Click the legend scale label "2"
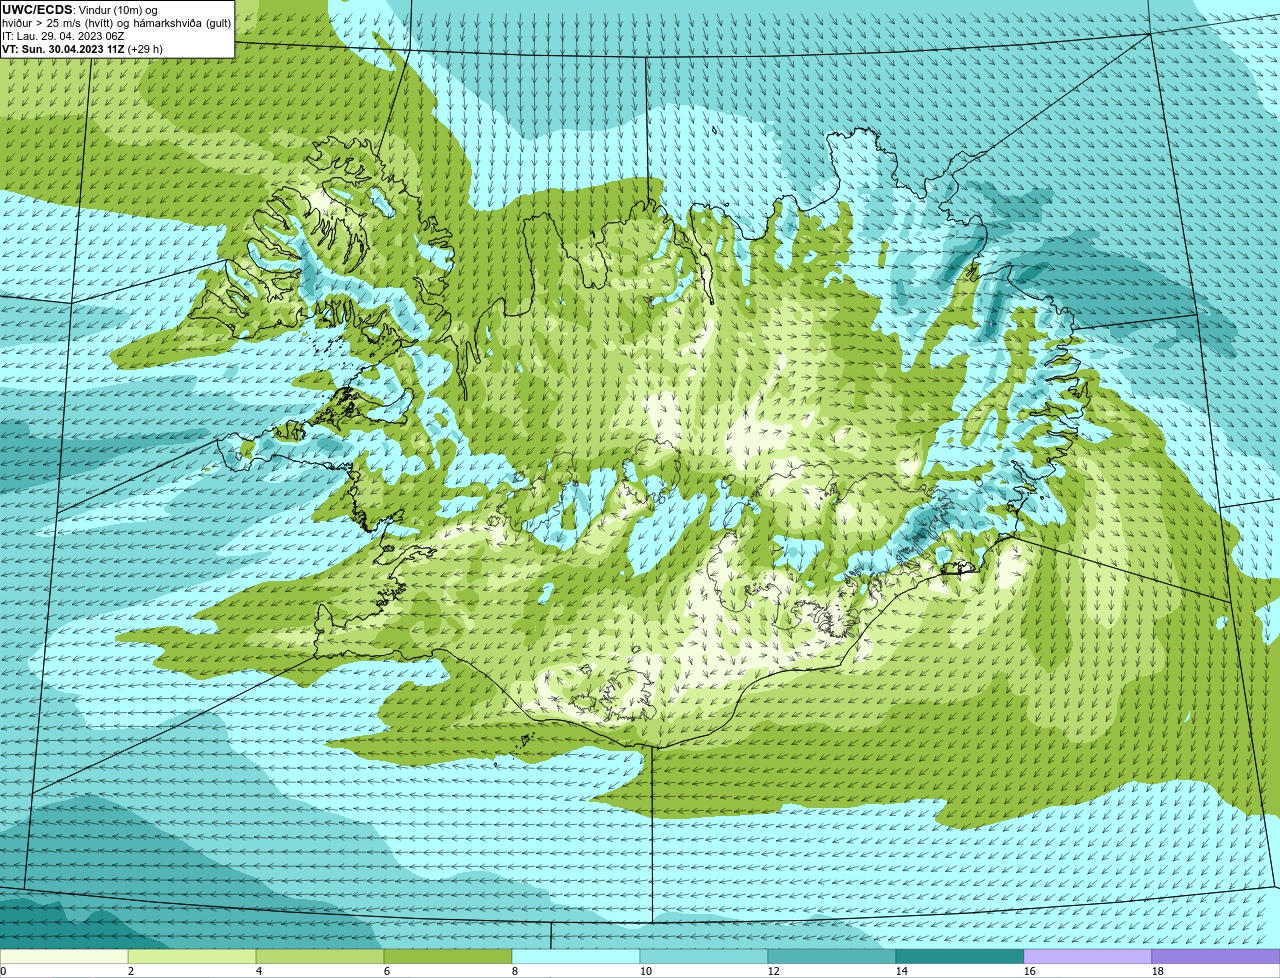Viewport: 1280px width, 978px height. (131, 971)
